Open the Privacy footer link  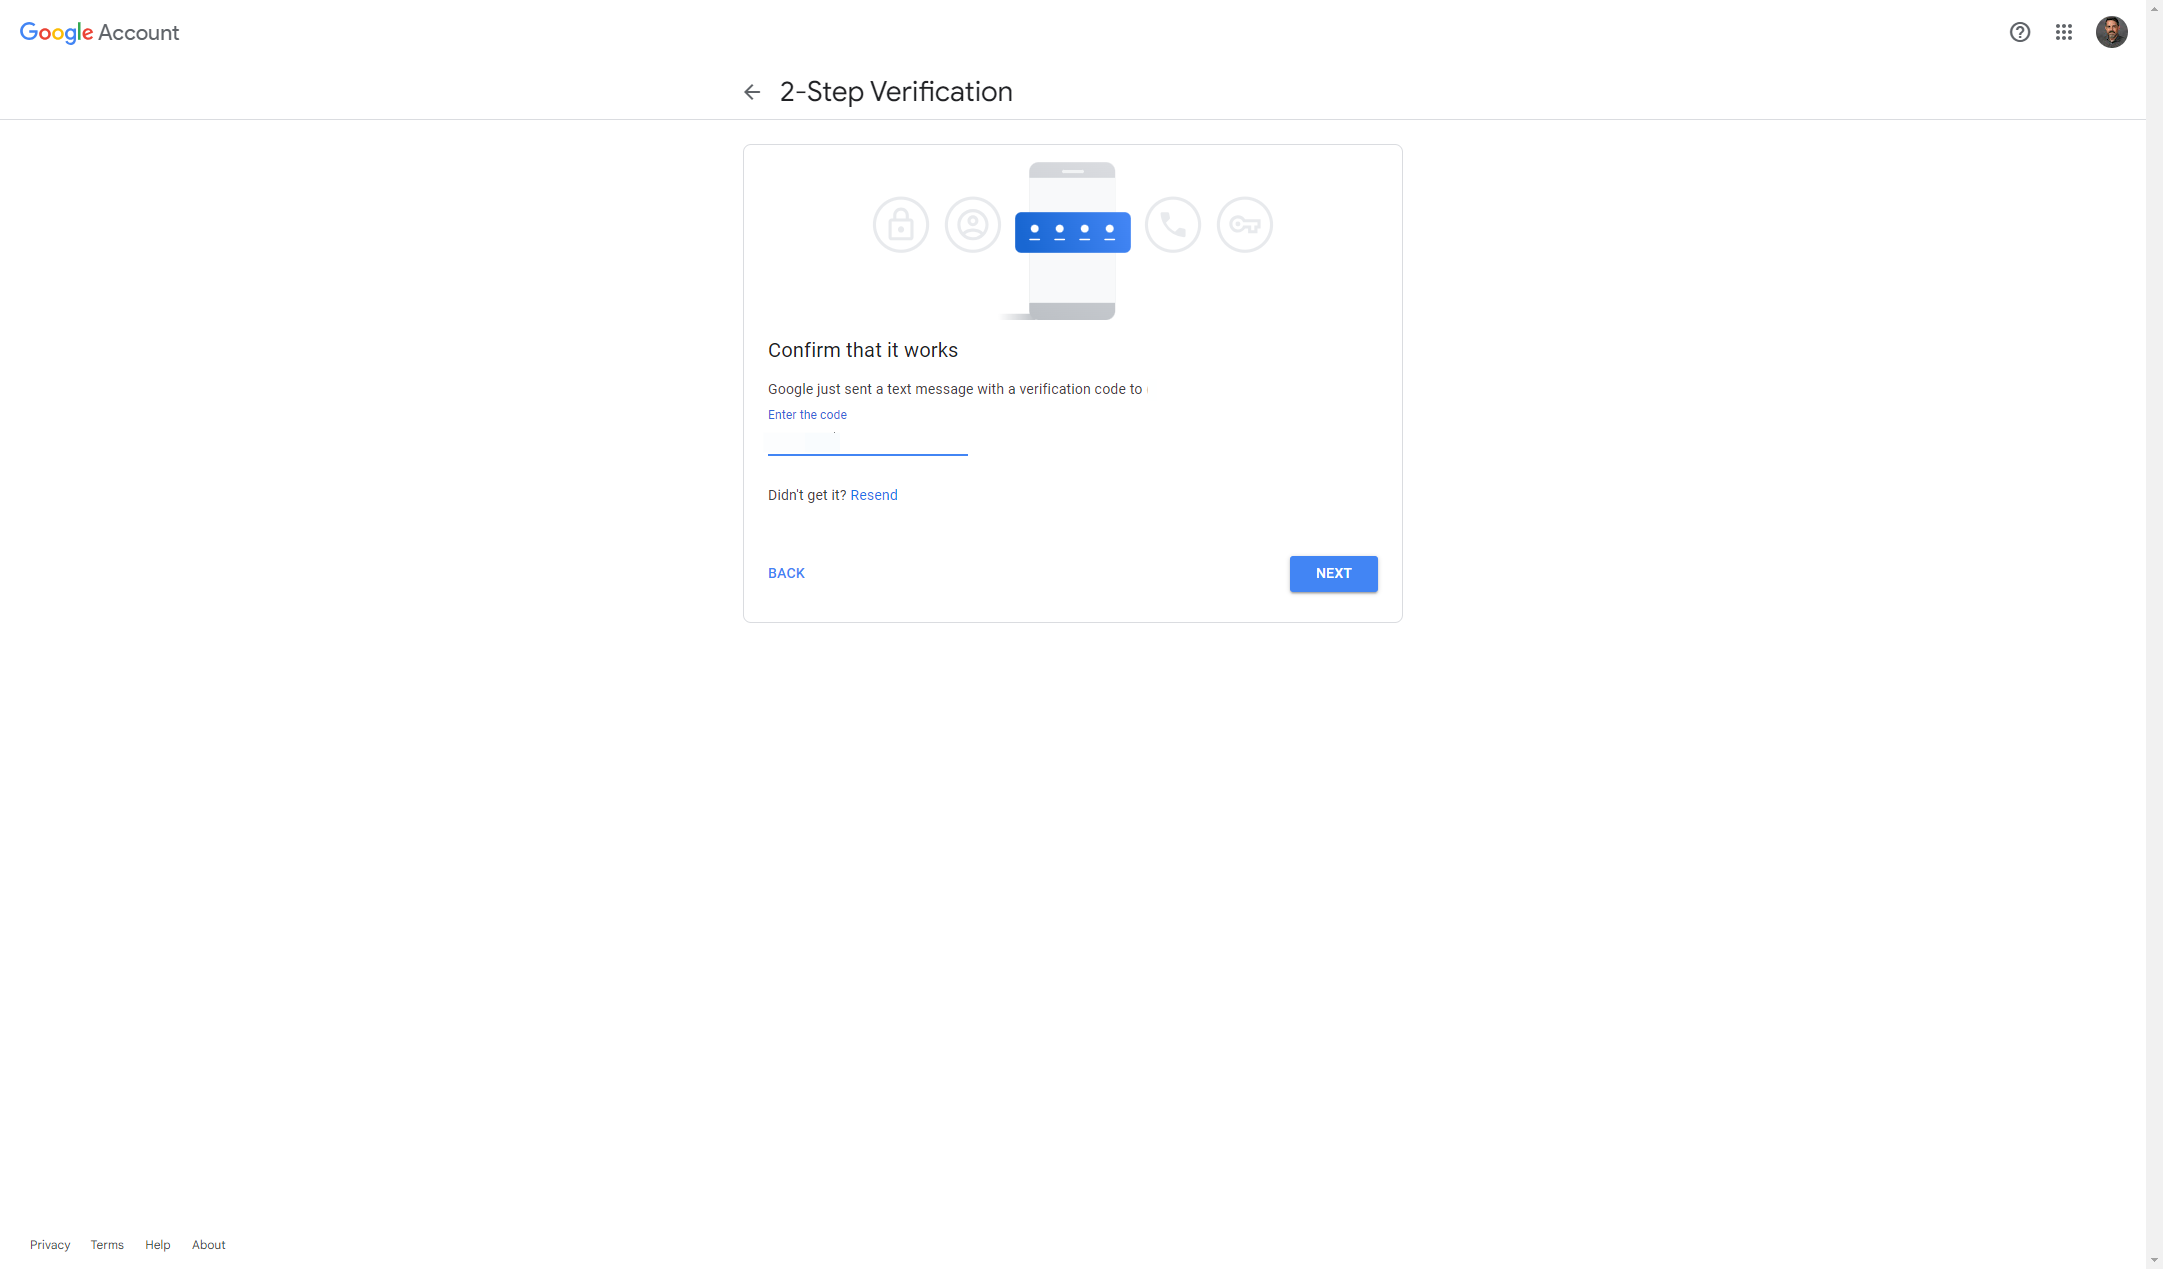click(50, 1245)
